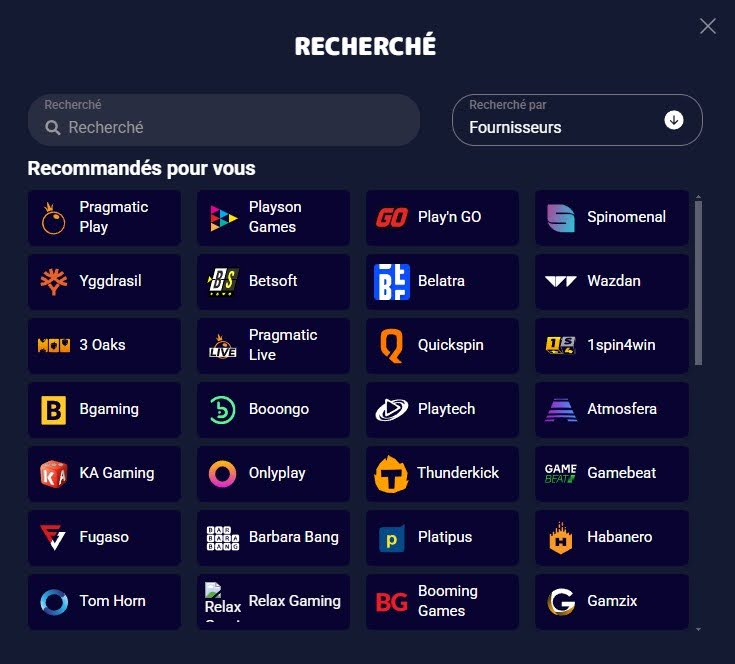Pick the Gamzix provider
Viewport: 735px width, 664px height.
pyautogui.click(x=611, y=602)
